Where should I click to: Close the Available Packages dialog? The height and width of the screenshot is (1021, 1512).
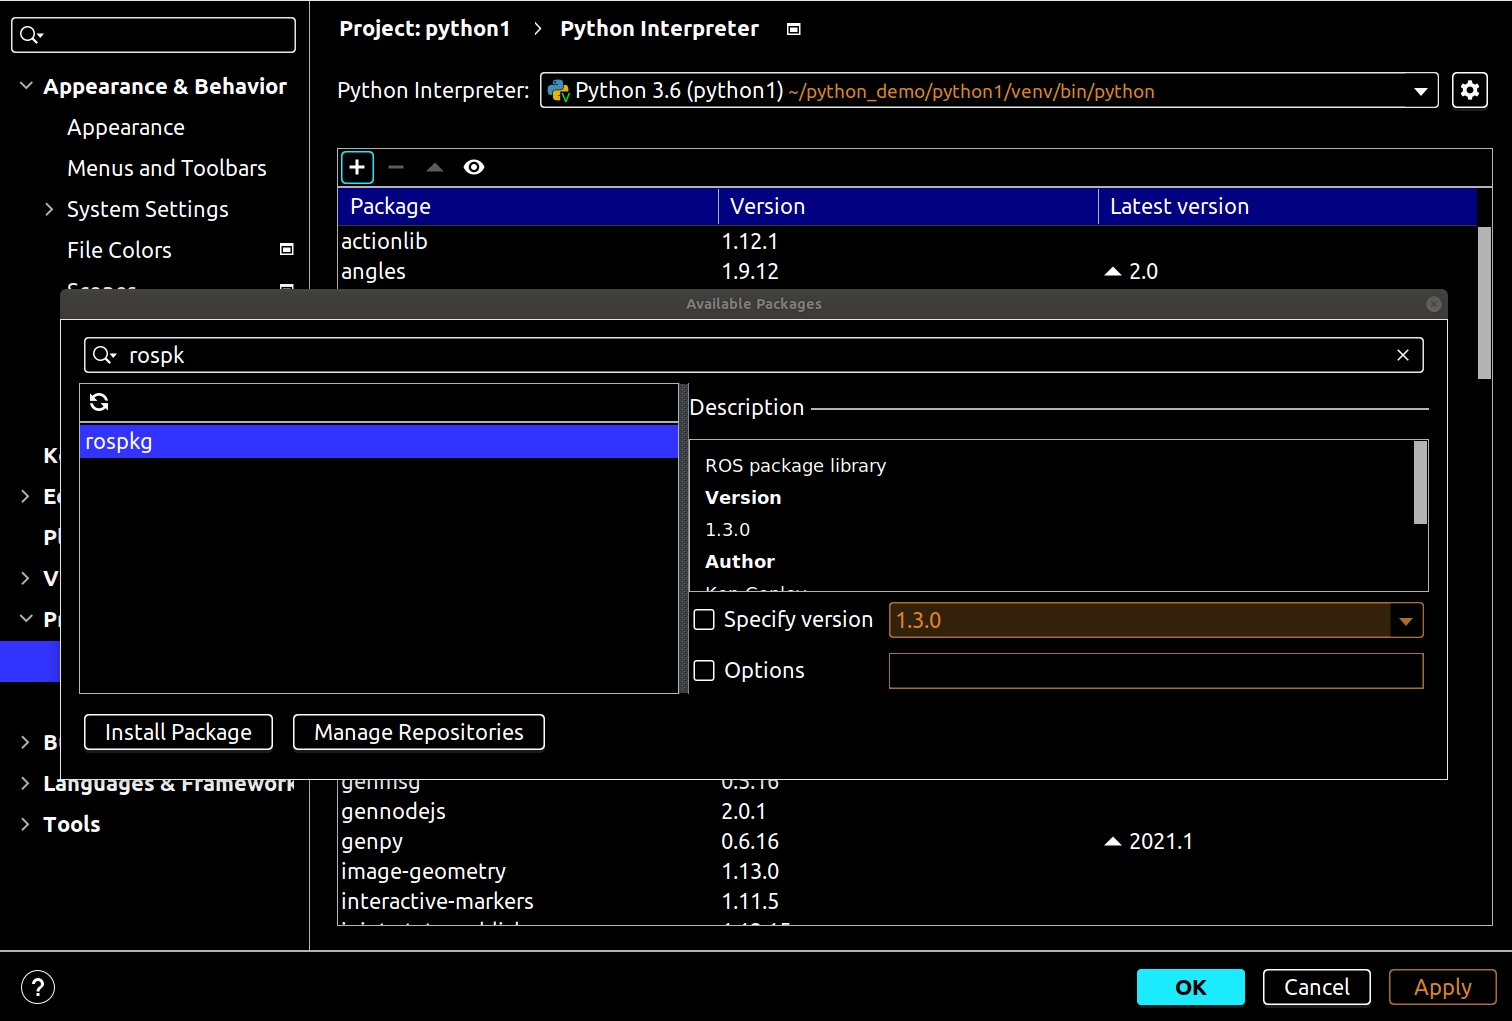(1434, 304)
